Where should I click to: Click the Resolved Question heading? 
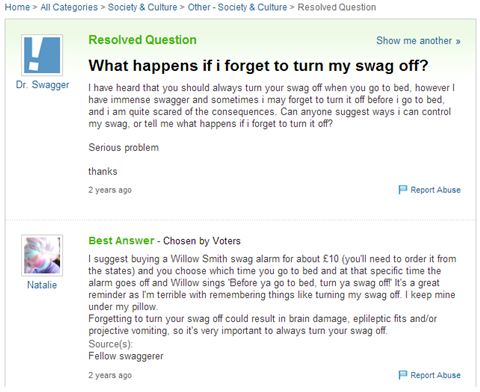click(x=143, y=40)
